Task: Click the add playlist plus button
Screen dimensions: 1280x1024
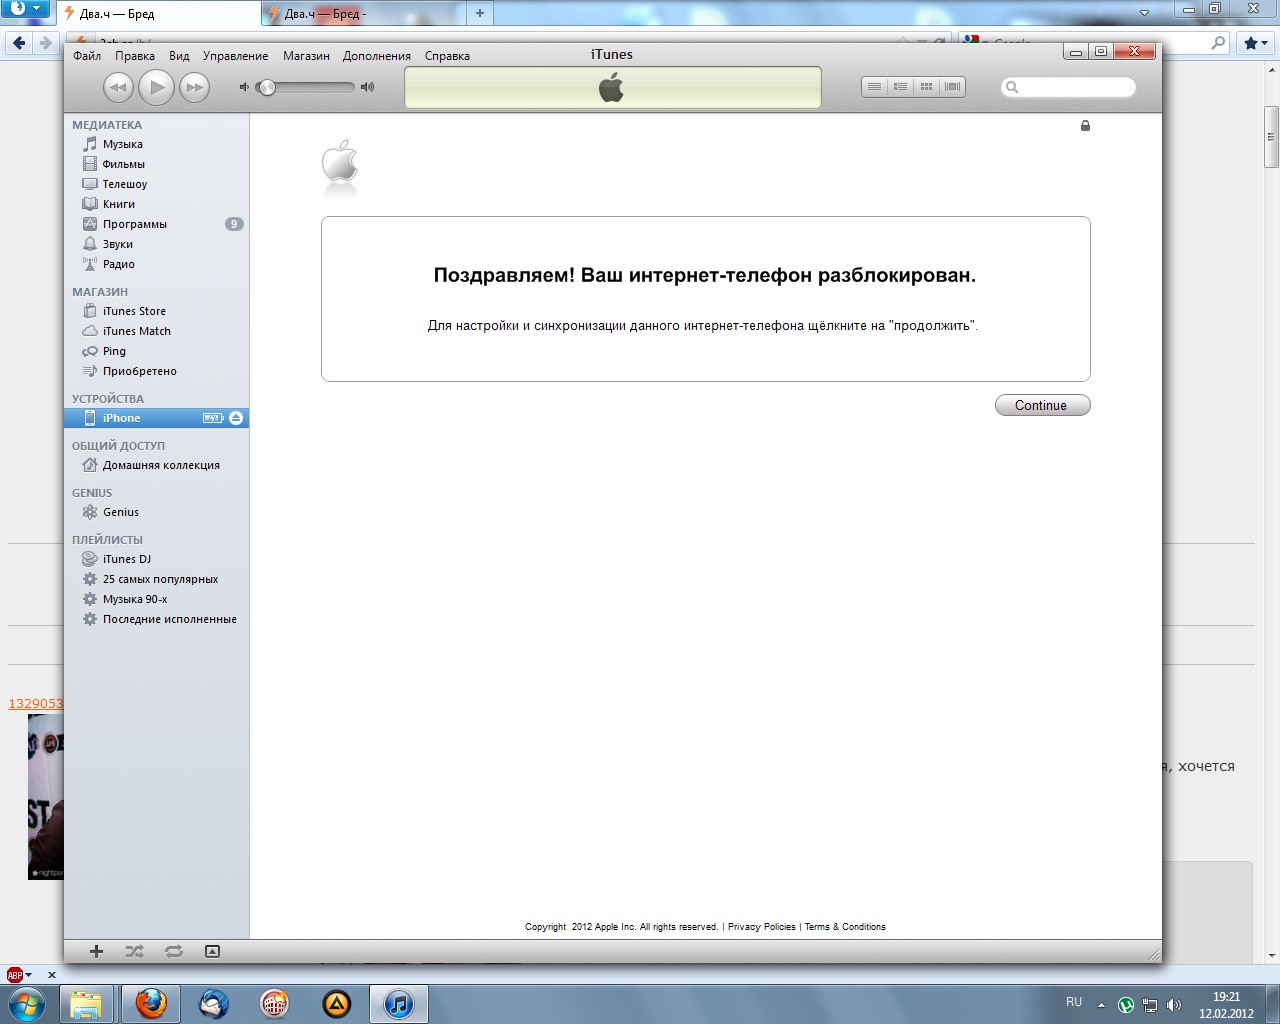Action: coord(96,952)
